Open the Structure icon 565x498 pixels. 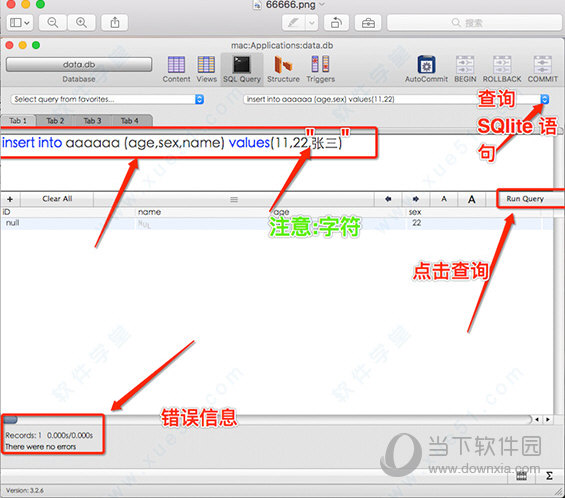pyautogui.click(x=283, y=65)
